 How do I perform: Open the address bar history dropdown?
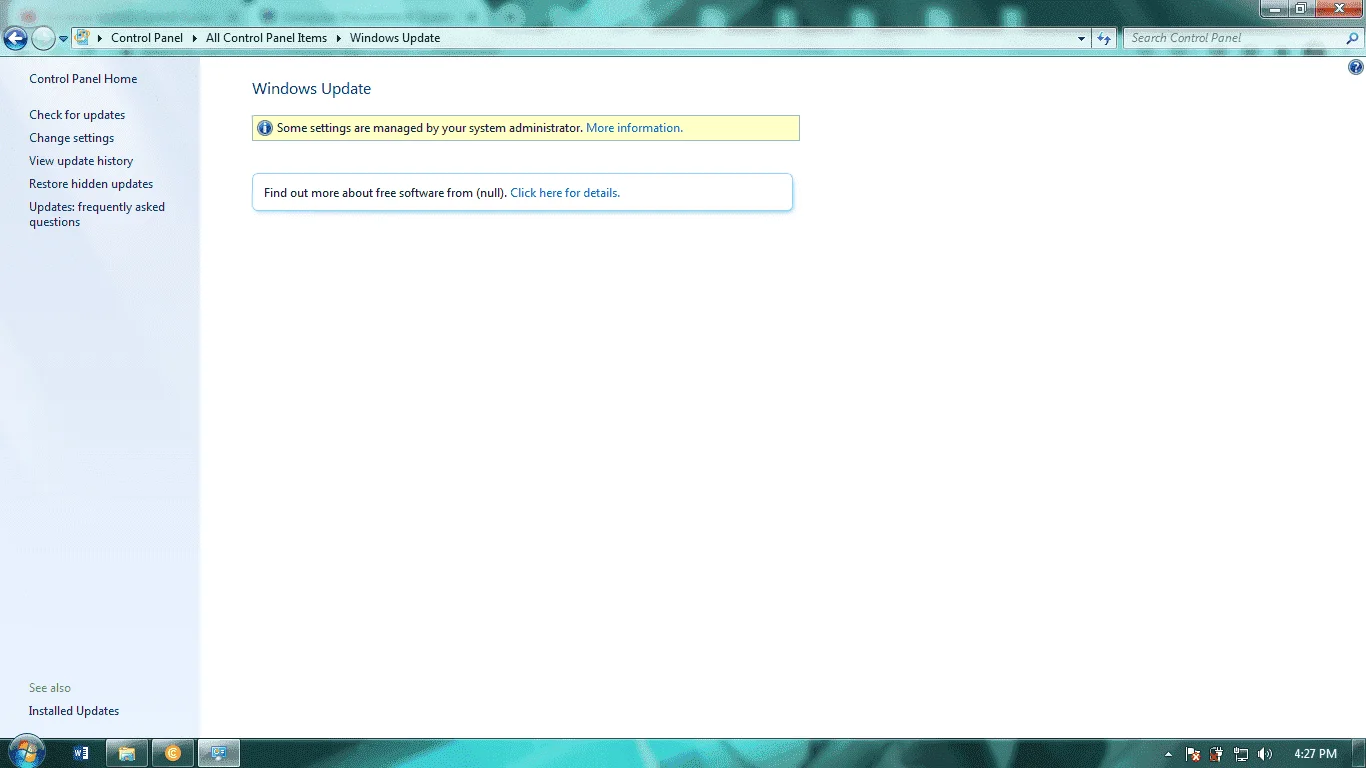pyautogui.click(x=1082, y=38)
